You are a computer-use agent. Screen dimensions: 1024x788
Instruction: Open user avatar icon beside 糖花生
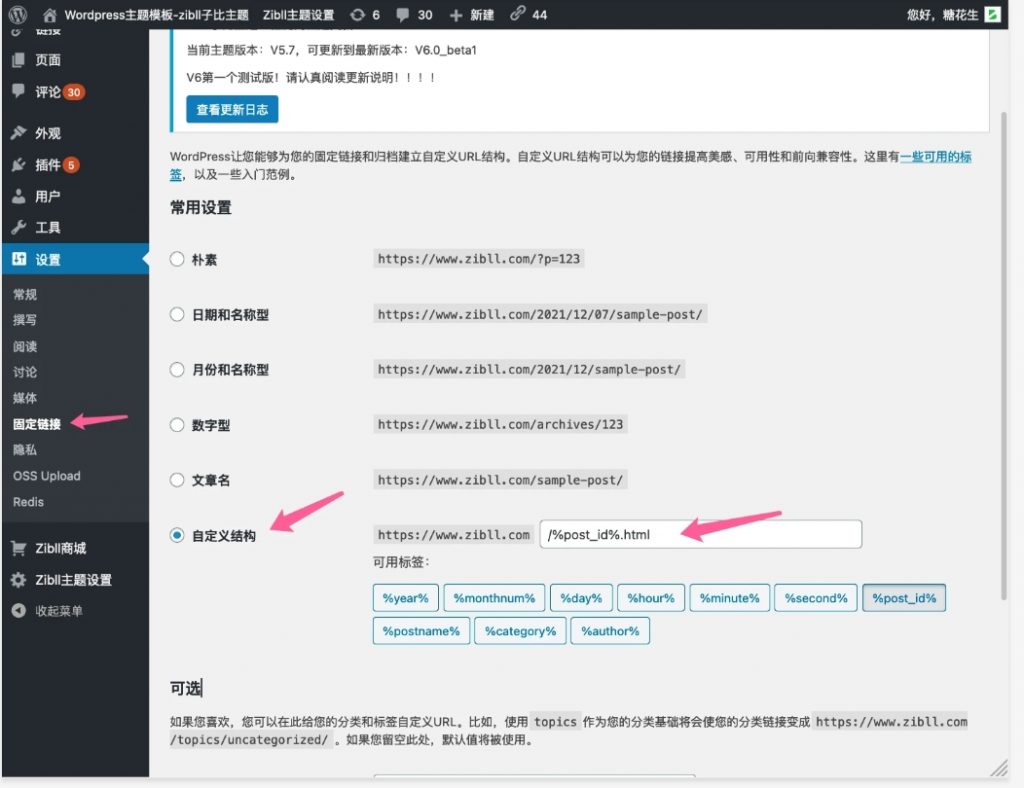tap(993, 14)
